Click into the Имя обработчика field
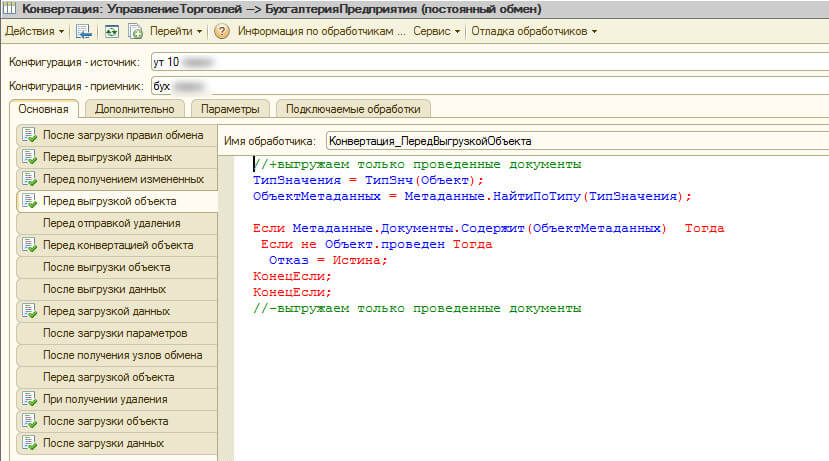Screen dimensions: 829x461 [576, 141]
